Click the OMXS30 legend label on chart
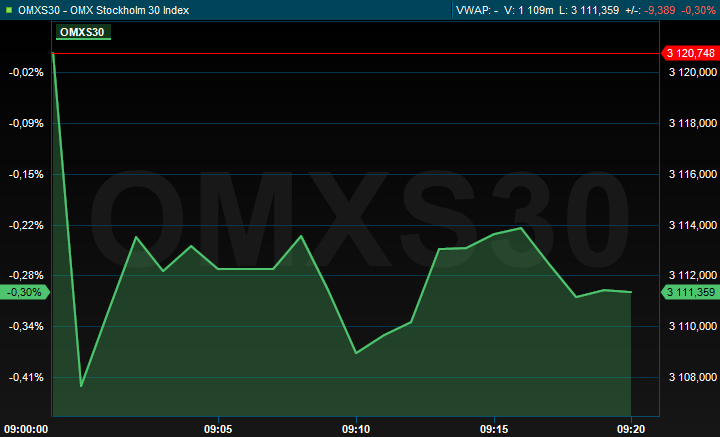The image size is (720, 437). coord(82,32)
